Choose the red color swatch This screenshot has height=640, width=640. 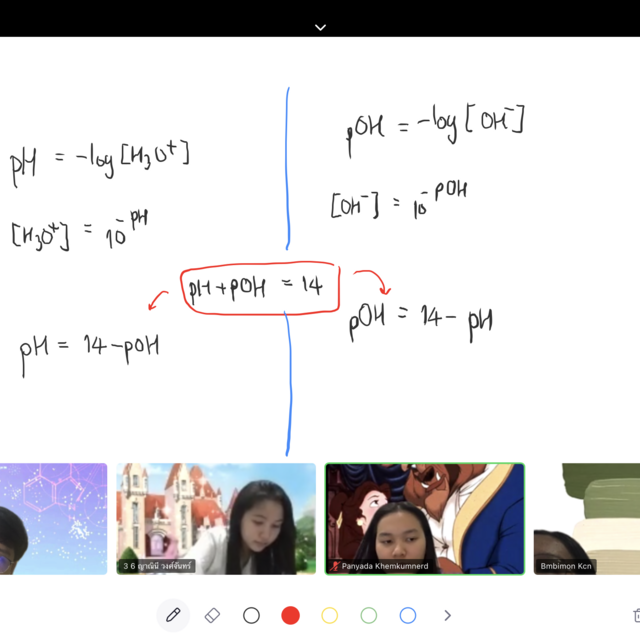pos(291,615)
